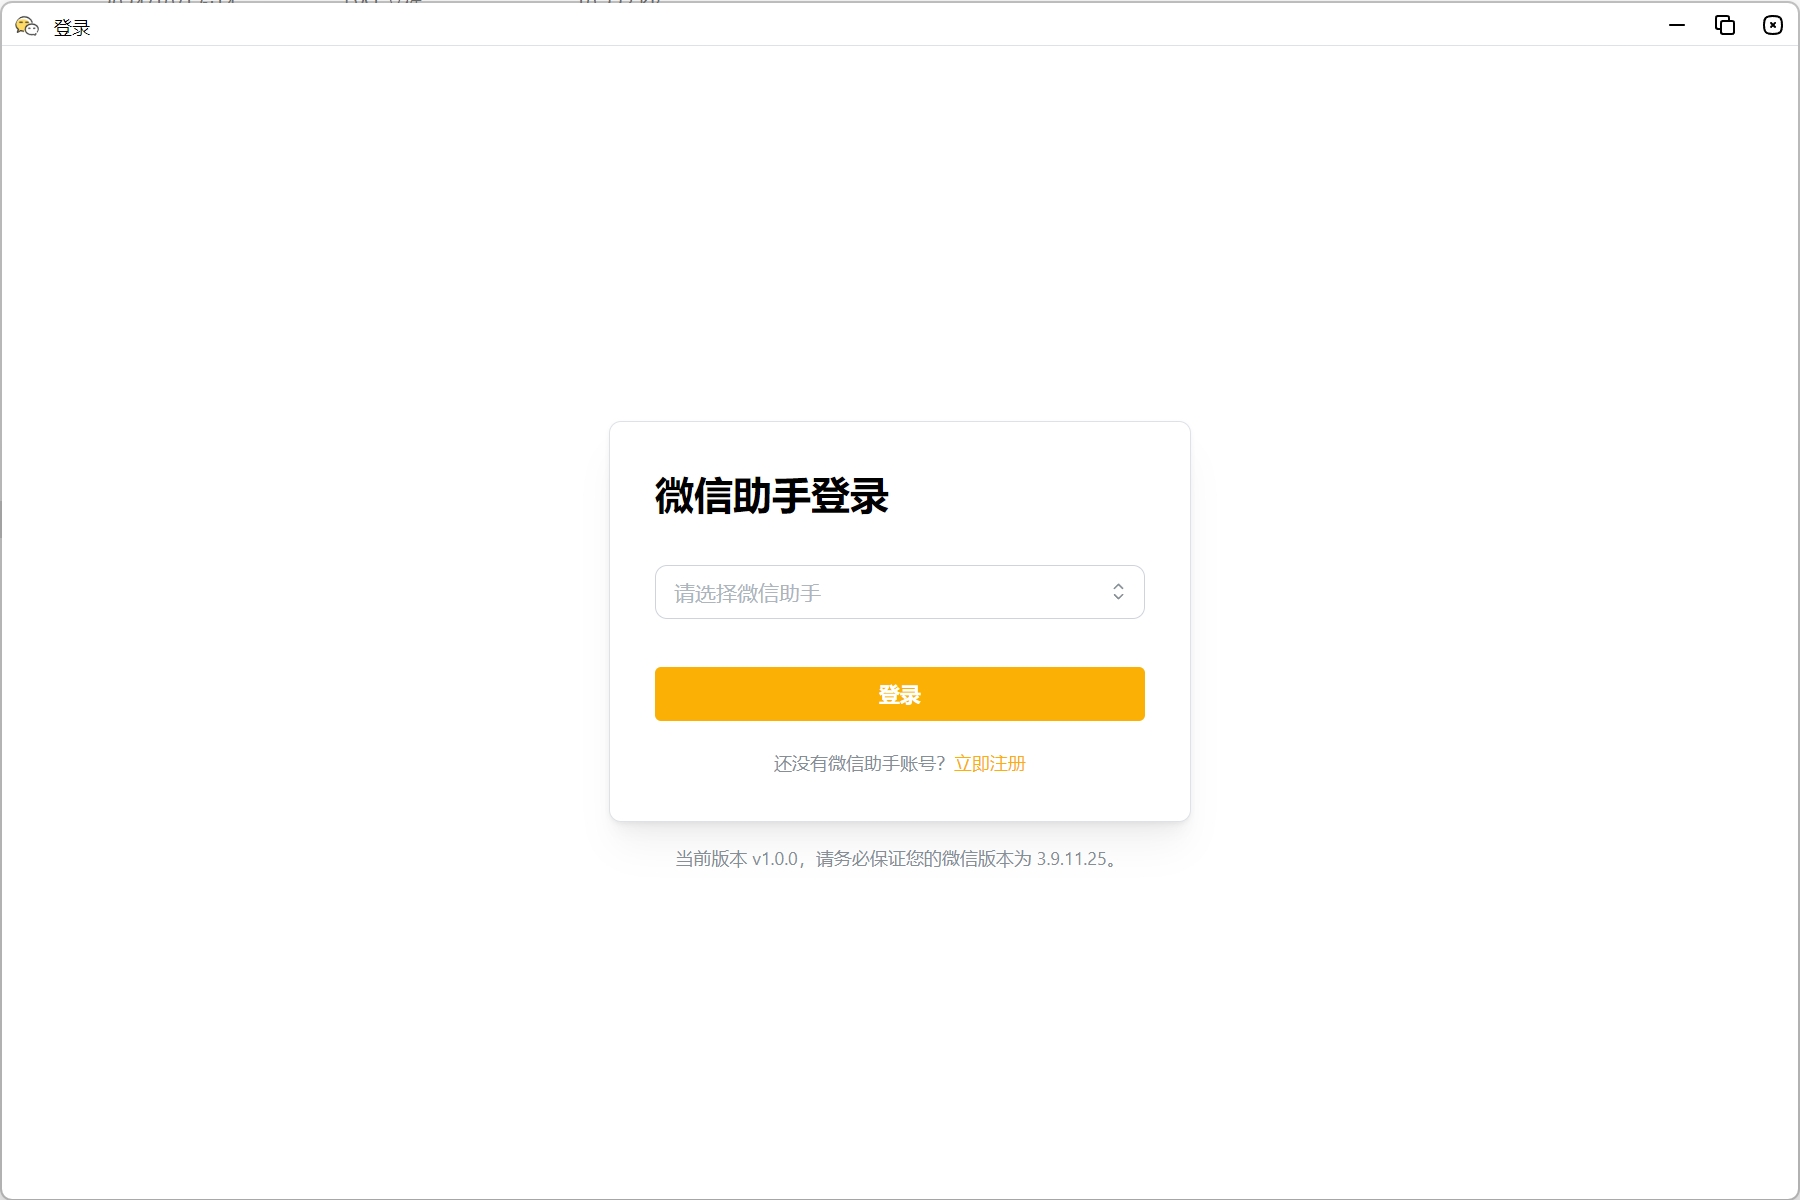Click the up-down chevron in the assistant selector
The image size is (1800, 1200).
point(1118,592)
